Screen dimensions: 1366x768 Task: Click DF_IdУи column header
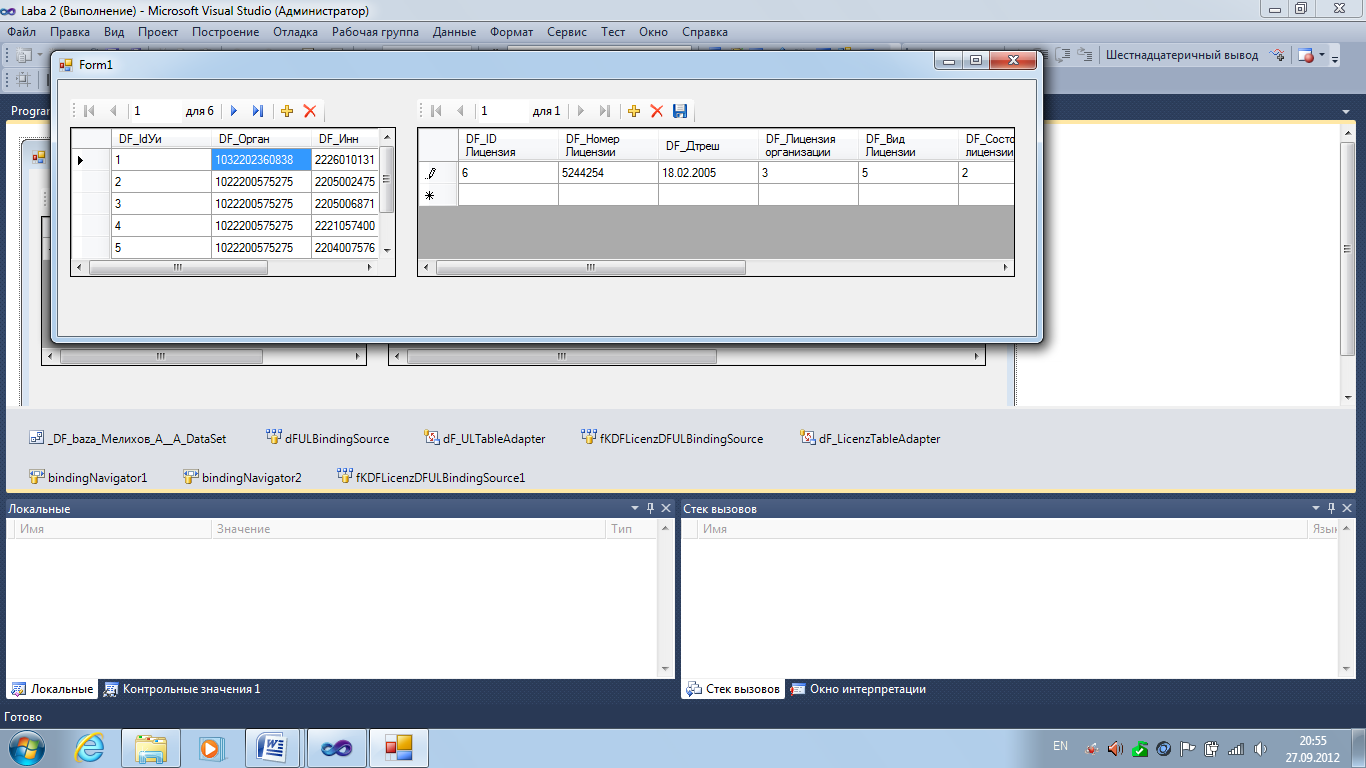pos(161,139)
